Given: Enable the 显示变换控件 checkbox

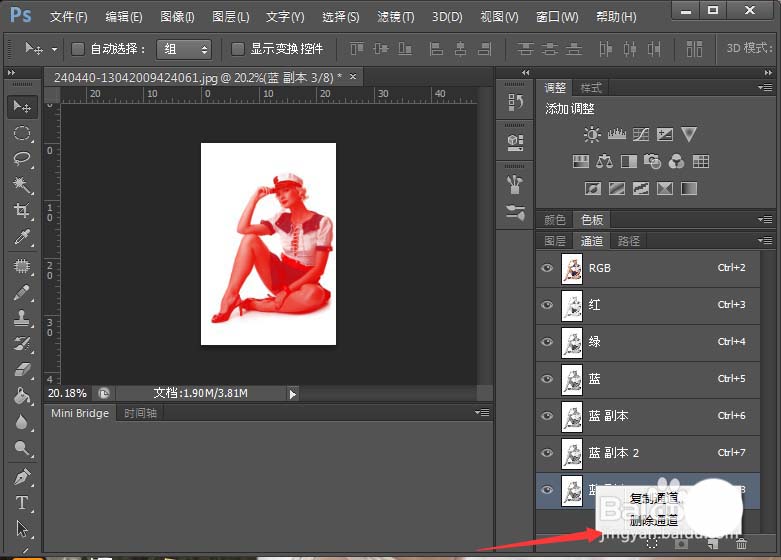Looking at the screenshot, I should click(238, 49).
